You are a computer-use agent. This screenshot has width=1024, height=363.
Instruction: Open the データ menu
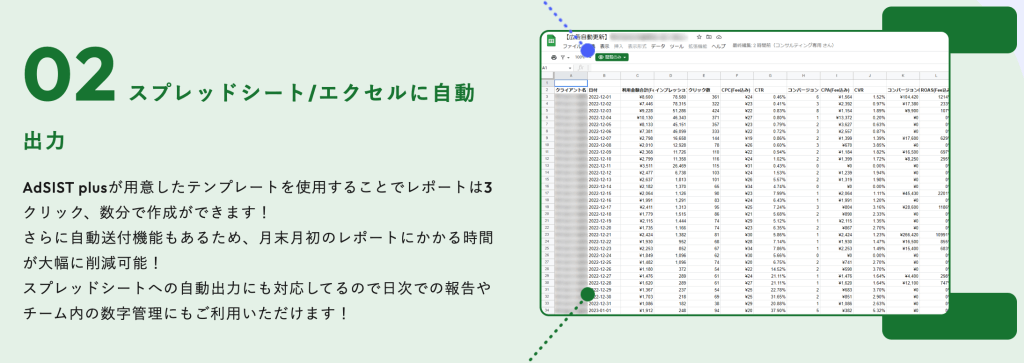658,46
